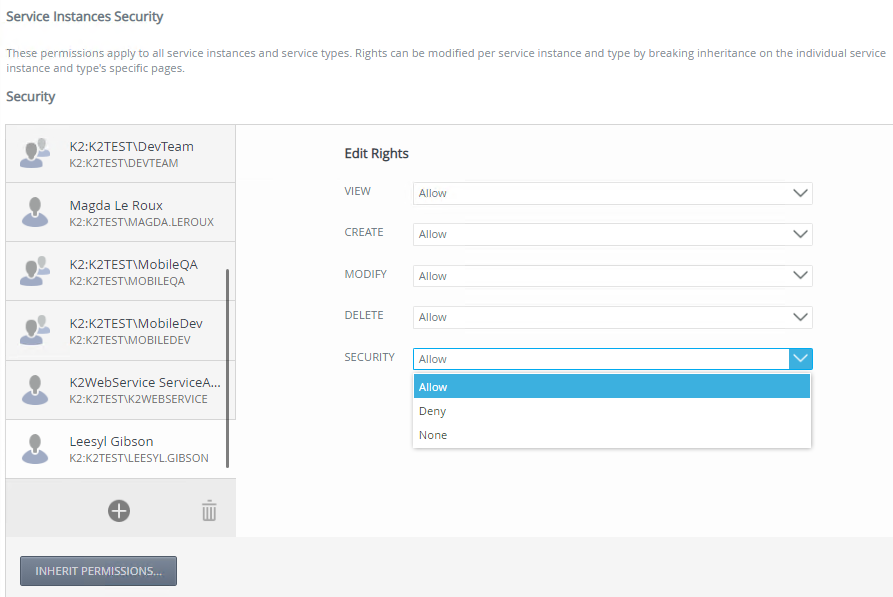Click the MobileQA group avatar icon
Screen dimensions: 893x597
pos(37,272)
